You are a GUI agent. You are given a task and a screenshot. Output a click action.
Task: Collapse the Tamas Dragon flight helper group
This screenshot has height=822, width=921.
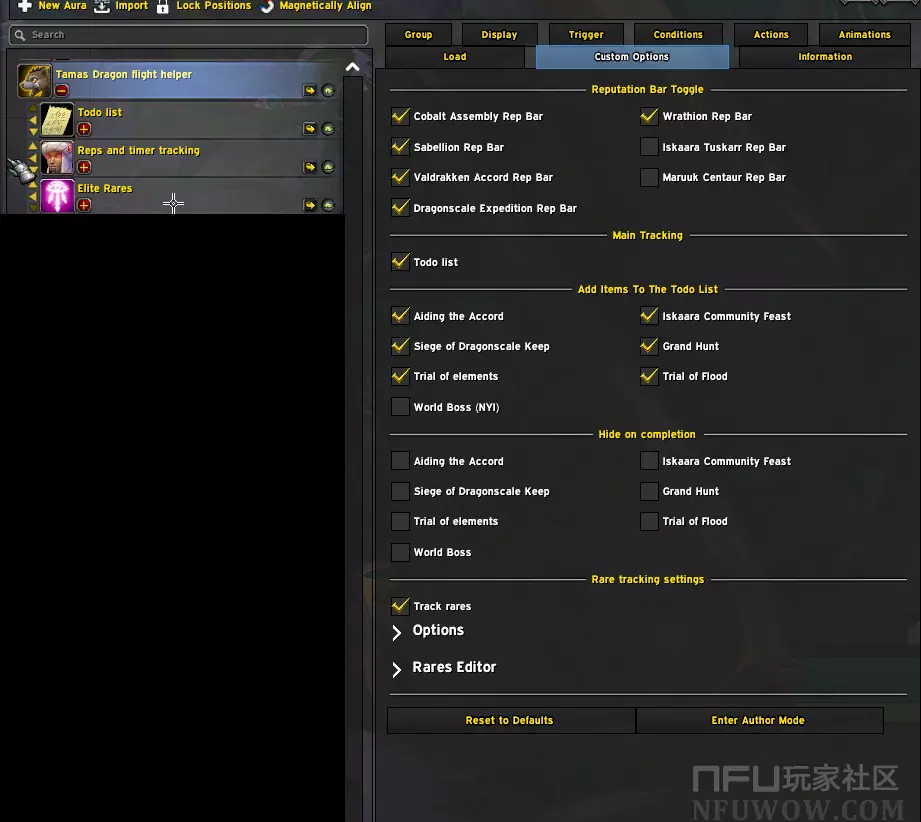coord(62,91)
